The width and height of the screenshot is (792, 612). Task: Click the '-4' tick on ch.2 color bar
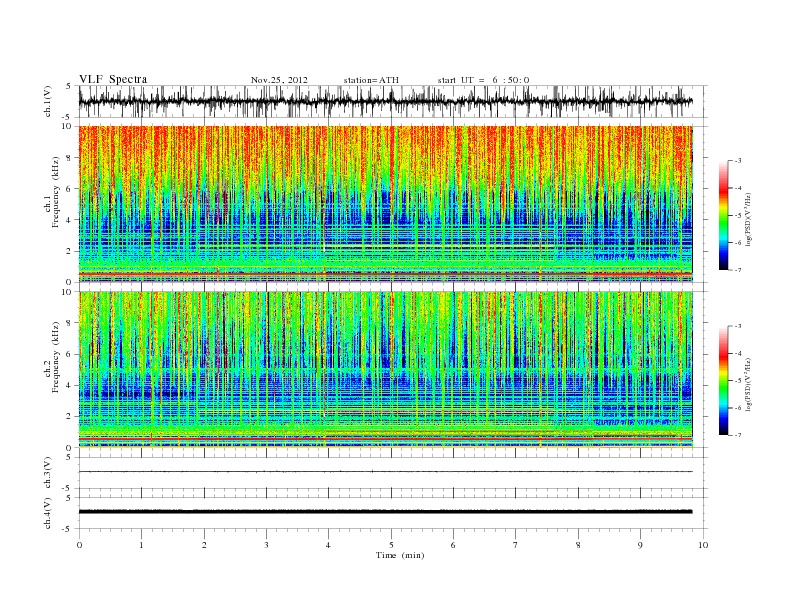tap(737, 353)
